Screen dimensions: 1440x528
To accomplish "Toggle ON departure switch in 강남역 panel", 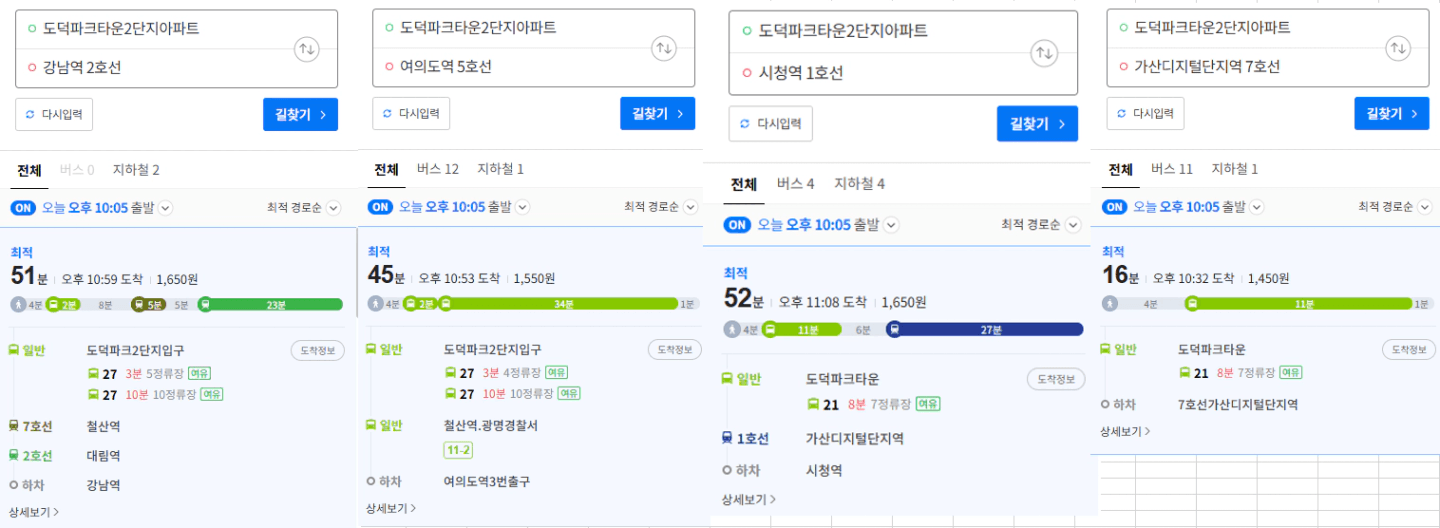I will pyautogui.click(x=23, y=208).
